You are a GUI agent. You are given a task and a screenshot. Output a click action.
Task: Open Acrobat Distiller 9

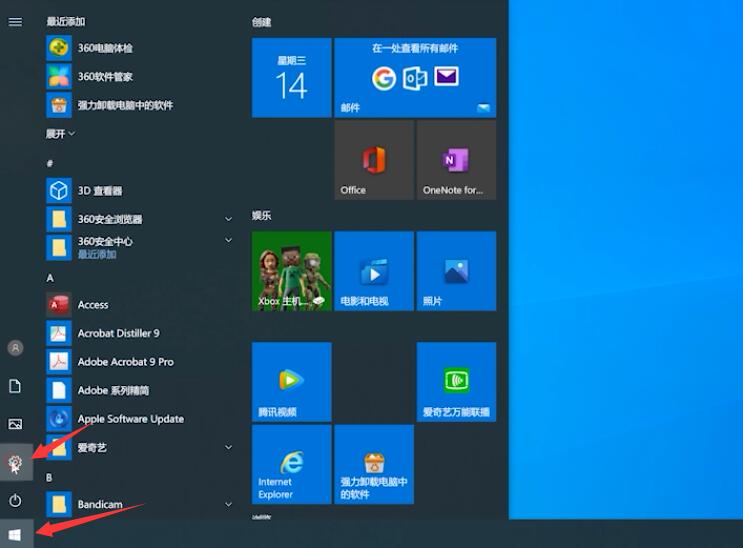point(140,333)
